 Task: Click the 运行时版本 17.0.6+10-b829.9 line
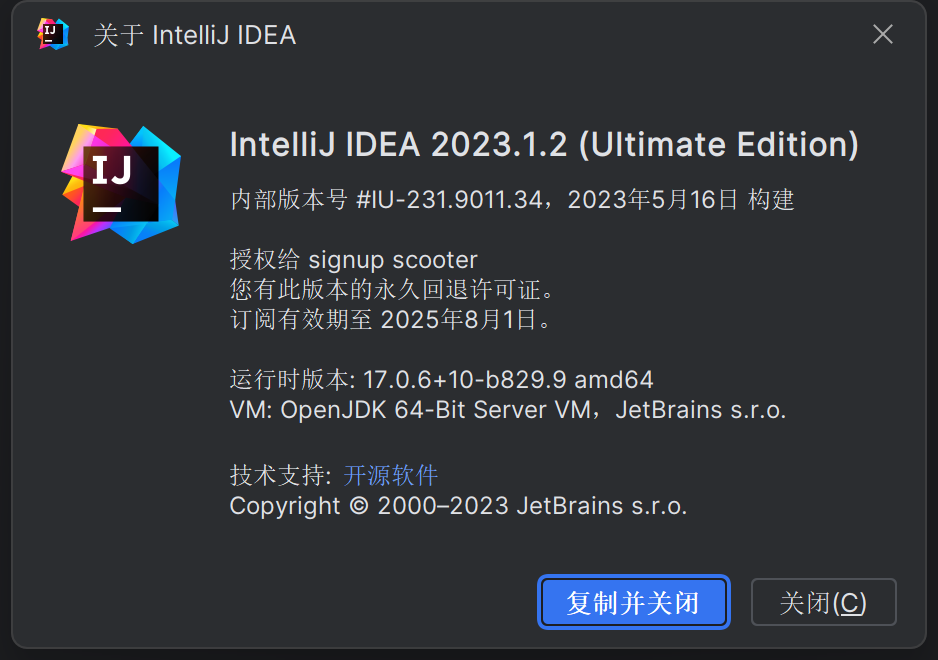pyautogui.click(x=398, y=379)
